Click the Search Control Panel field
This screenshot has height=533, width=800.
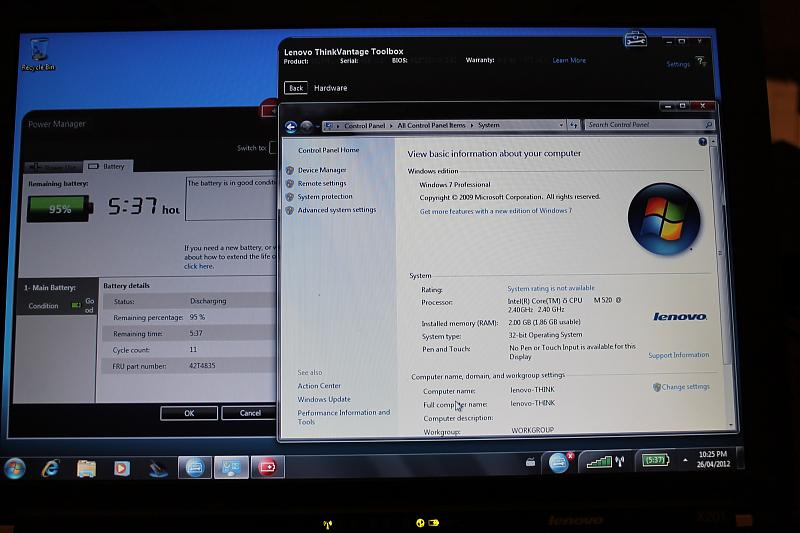click(x=648, y=124)
